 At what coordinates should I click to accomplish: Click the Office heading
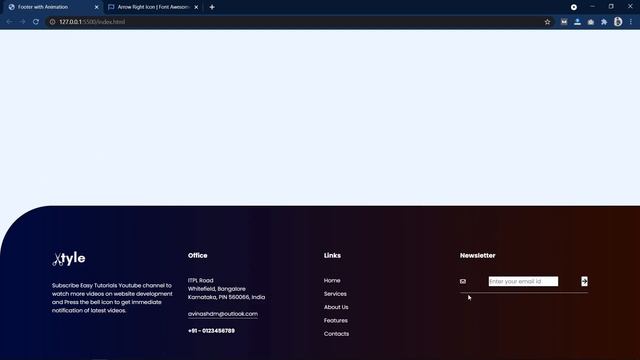(x=198, y=256)
